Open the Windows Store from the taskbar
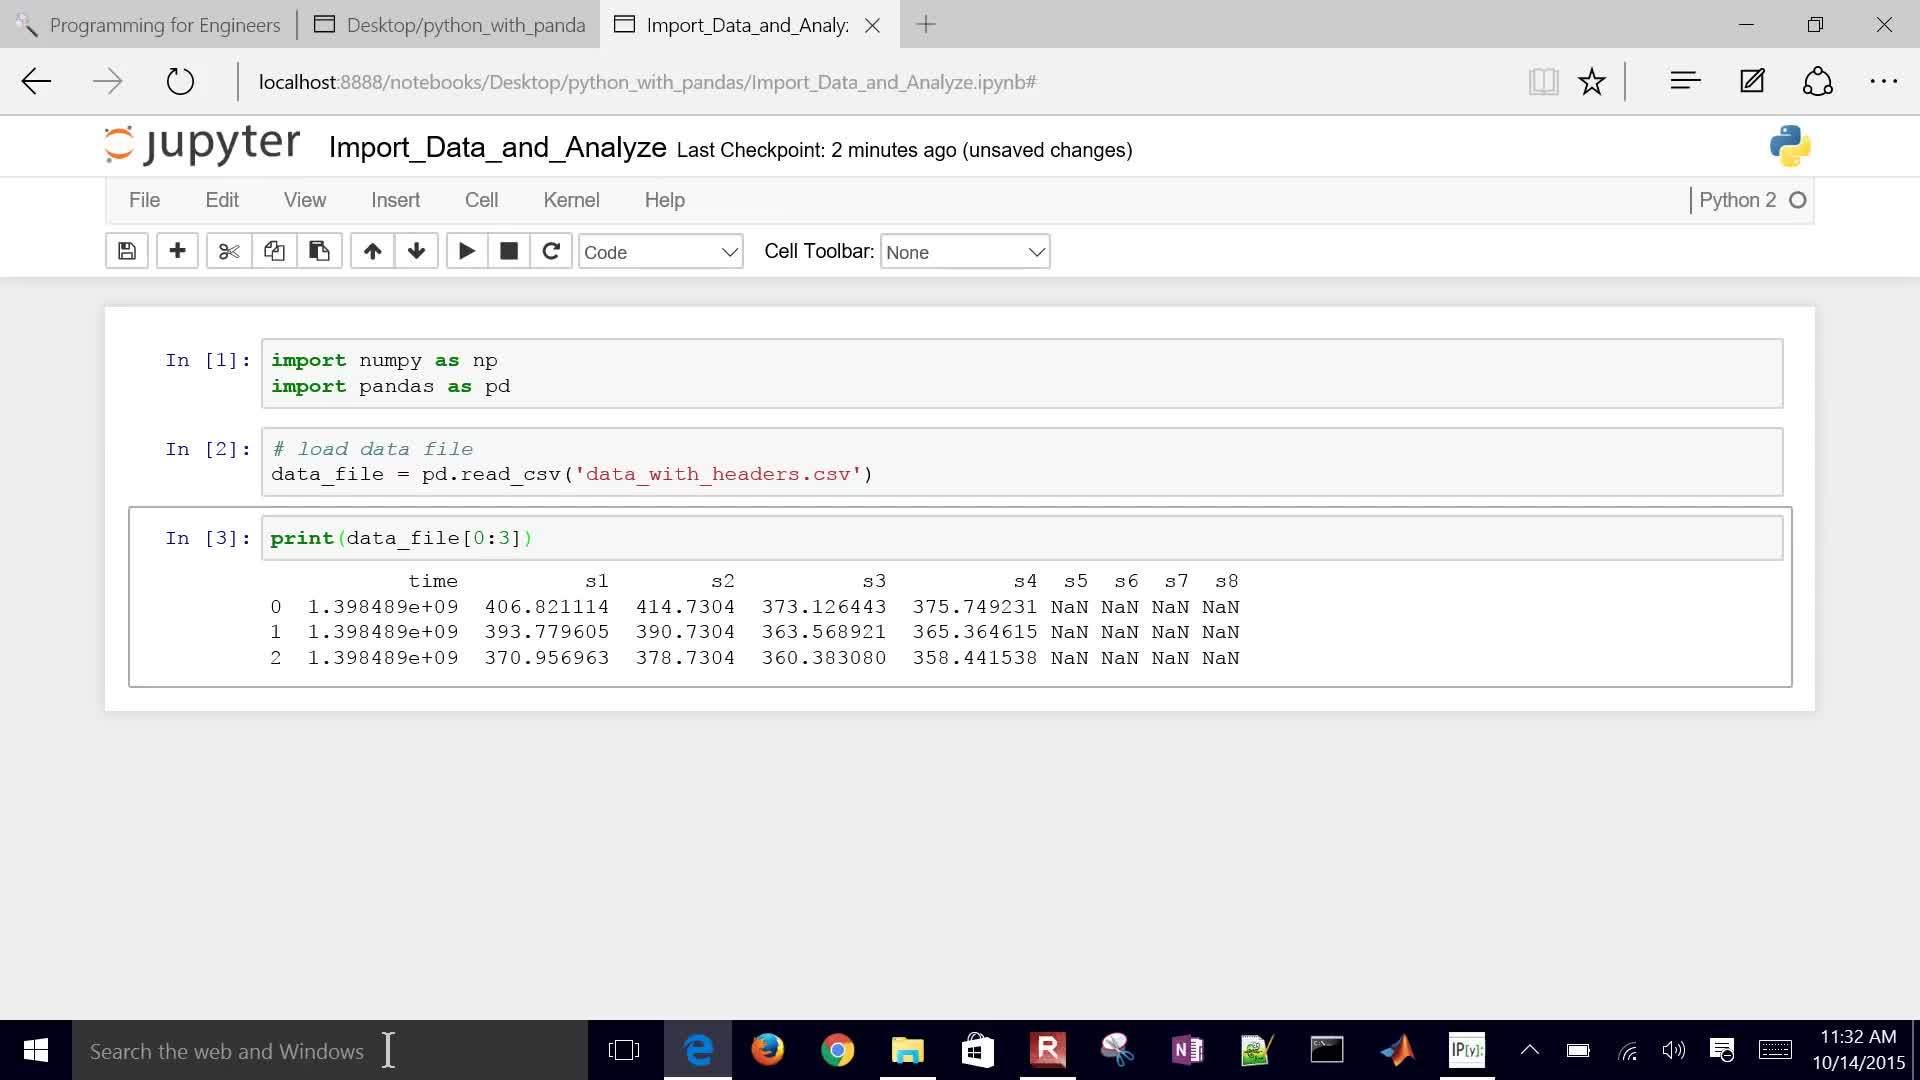 pyautogui.click(x=978, y=1050)
